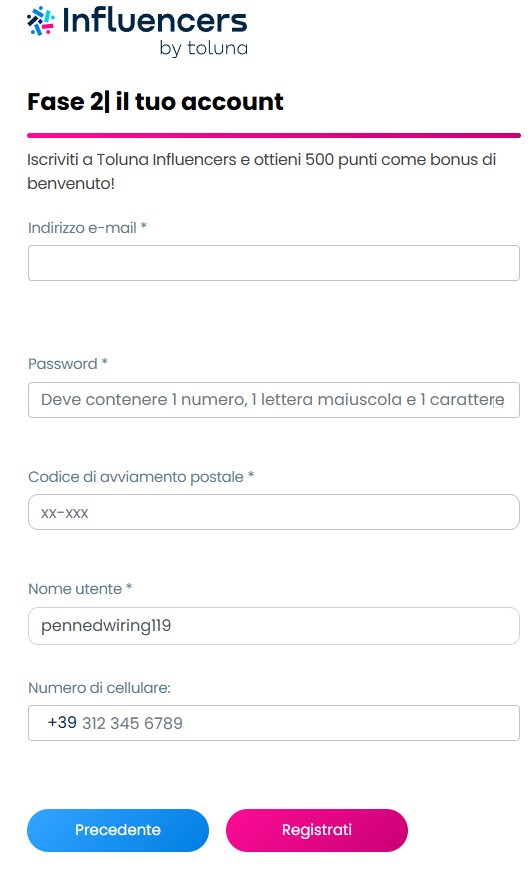Submit the form with Registrati
Viewport: 530px width, 874px height.
pos(317,830)
